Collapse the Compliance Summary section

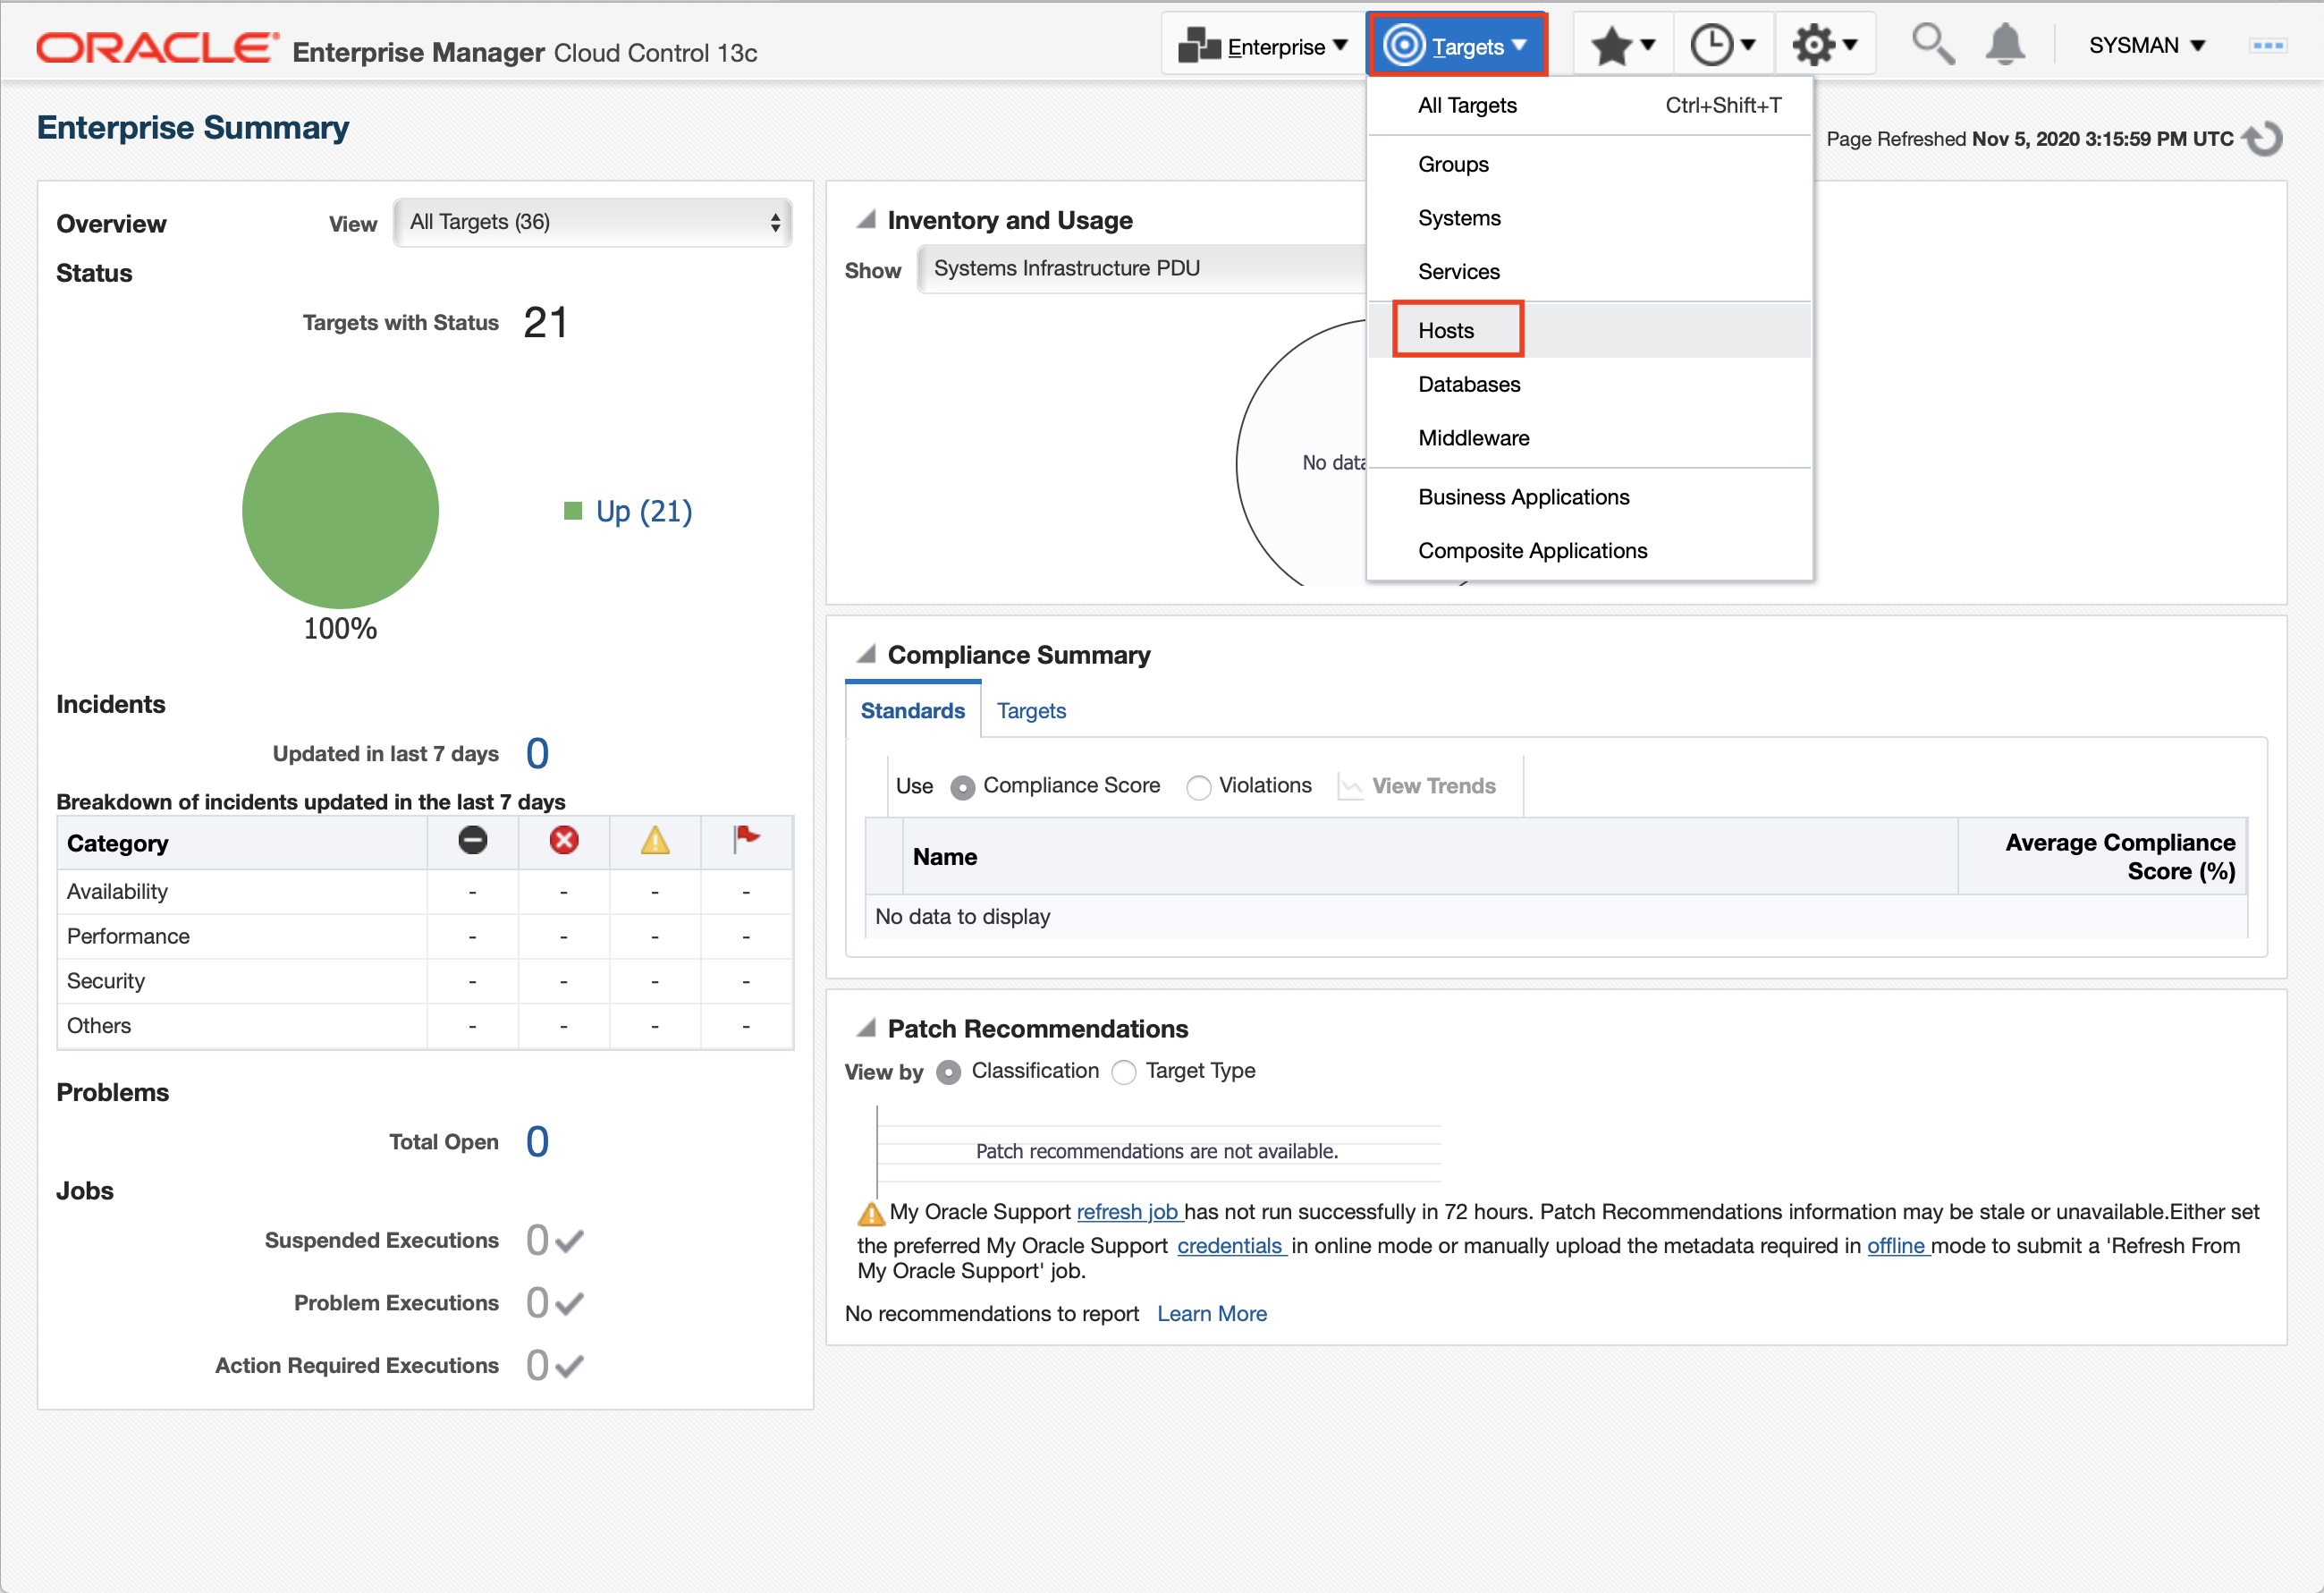866,654
